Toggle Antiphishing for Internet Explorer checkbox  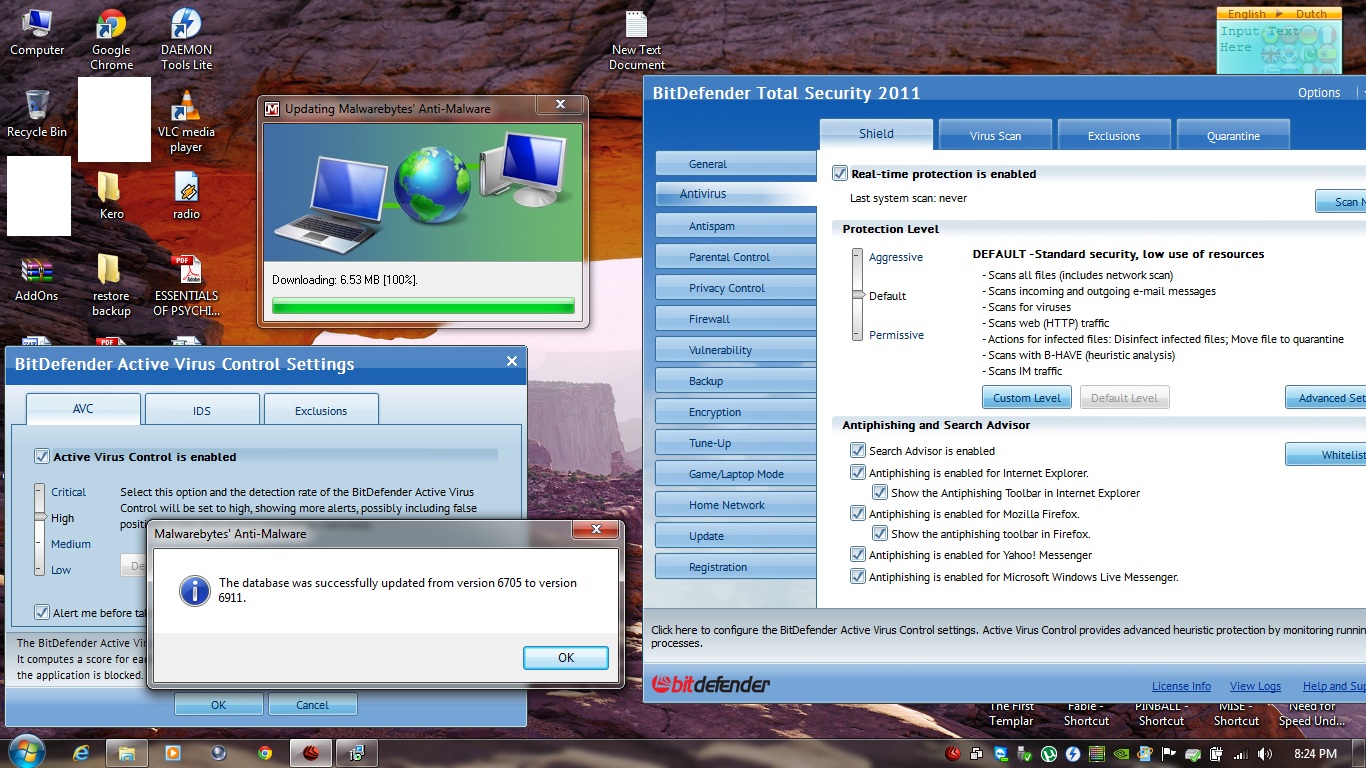pos(858,473)
